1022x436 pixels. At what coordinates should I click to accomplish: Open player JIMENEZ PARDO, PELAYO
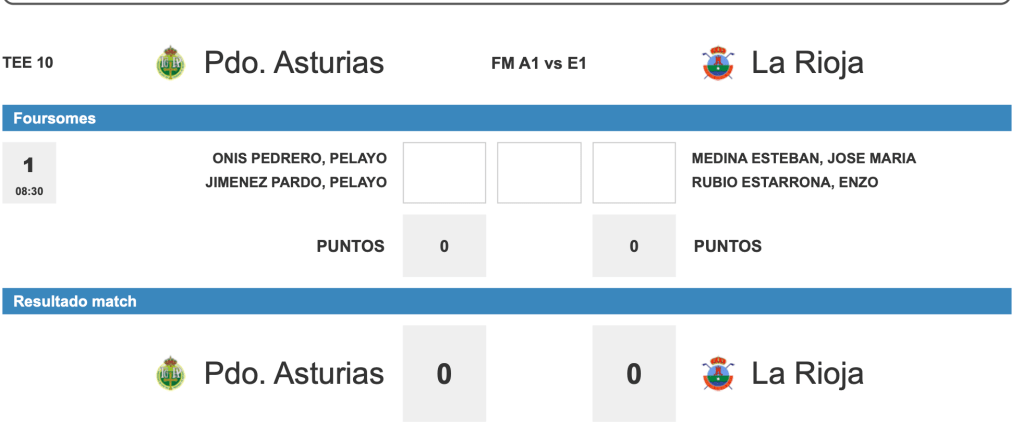point(296,182)
